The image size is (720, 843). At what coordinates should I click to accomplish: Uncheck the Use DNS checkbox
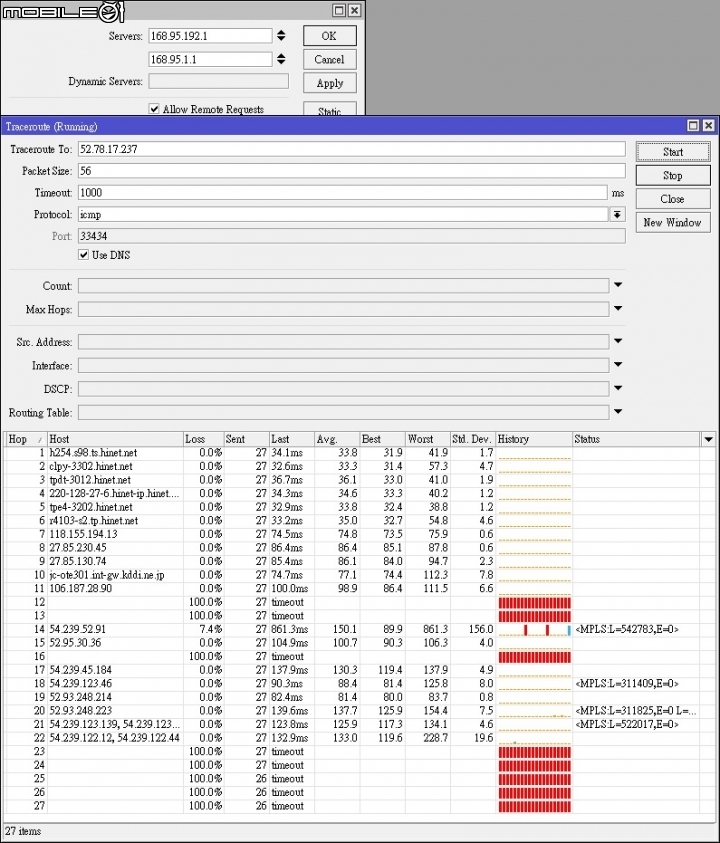click(83, 255)
